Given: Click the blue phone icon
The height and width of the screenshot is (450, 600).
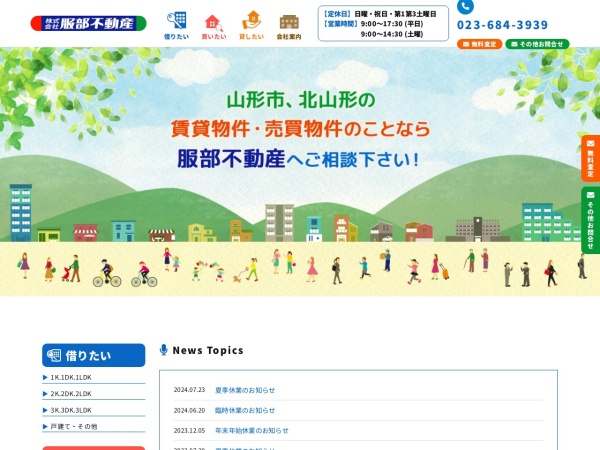Looking at the screenshot, I should 465,6.
